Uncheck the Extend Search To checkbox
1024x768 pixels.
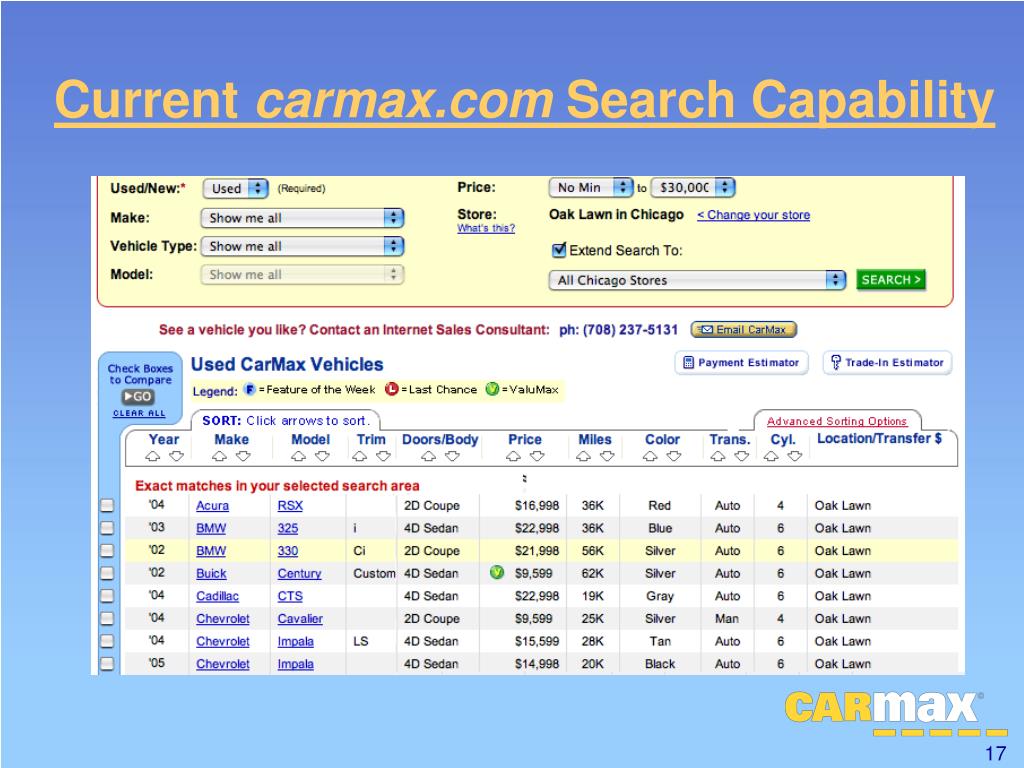559,249
